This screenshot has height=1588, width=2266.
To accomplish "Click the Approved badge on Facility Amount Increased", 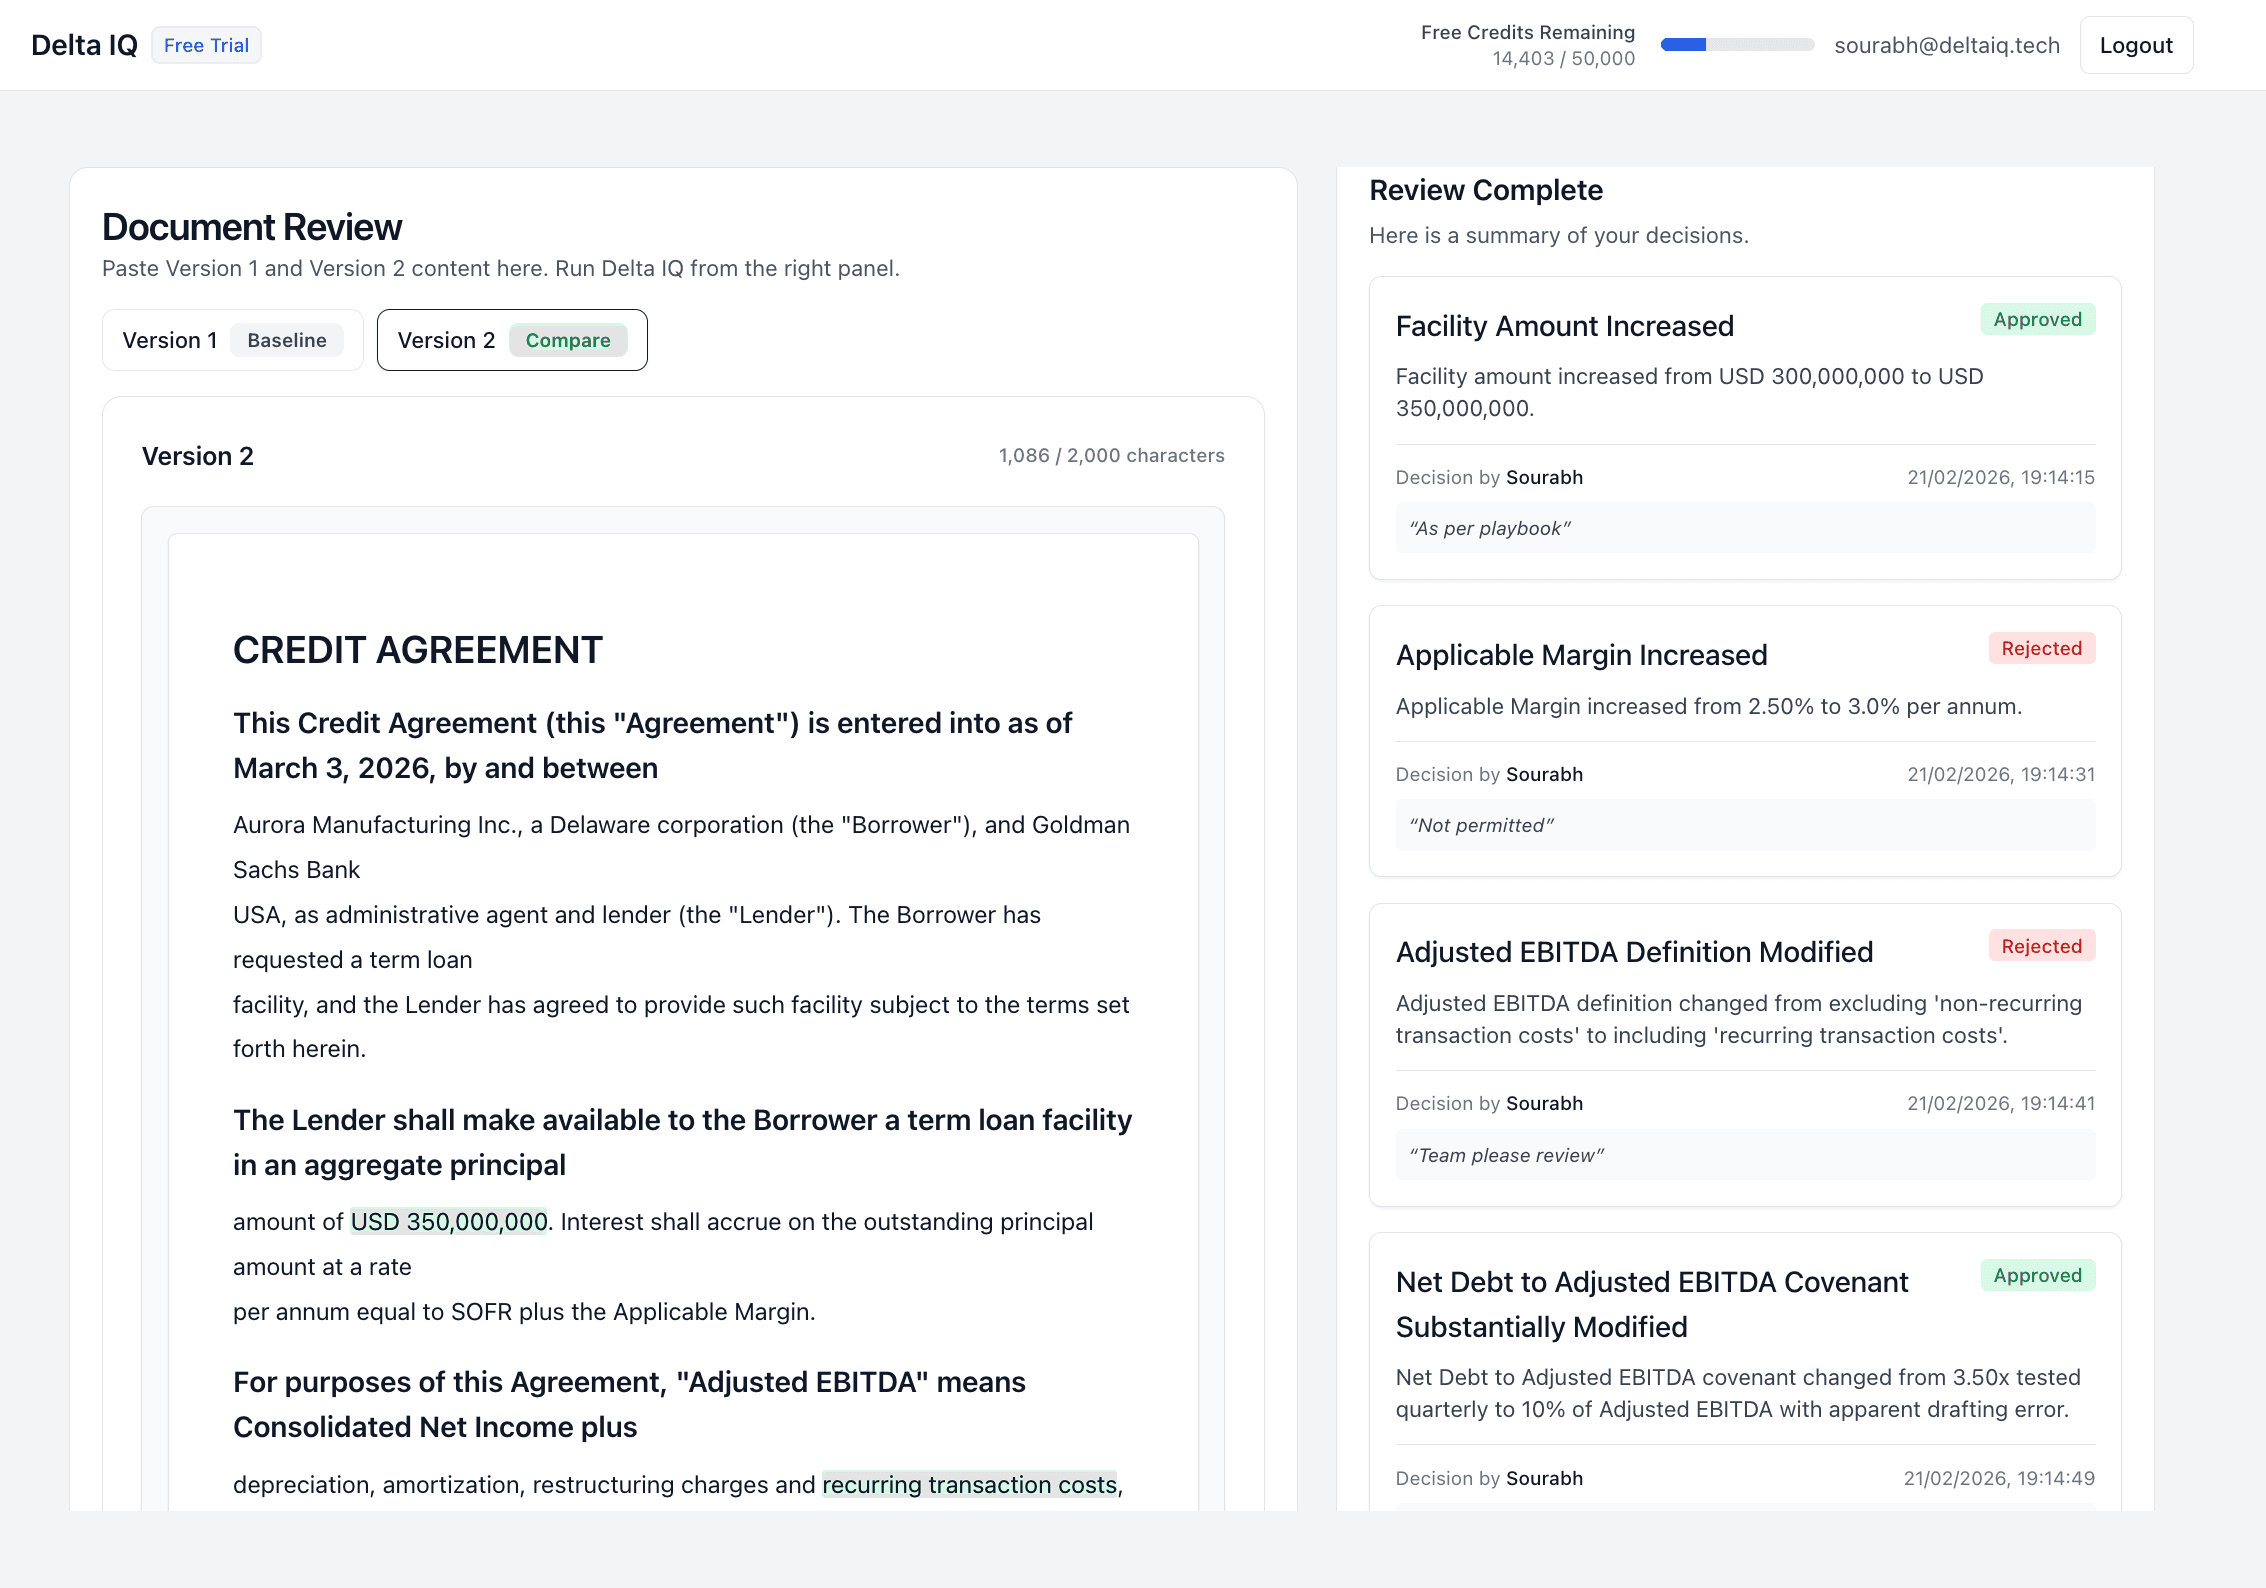I will [2038, 319].
